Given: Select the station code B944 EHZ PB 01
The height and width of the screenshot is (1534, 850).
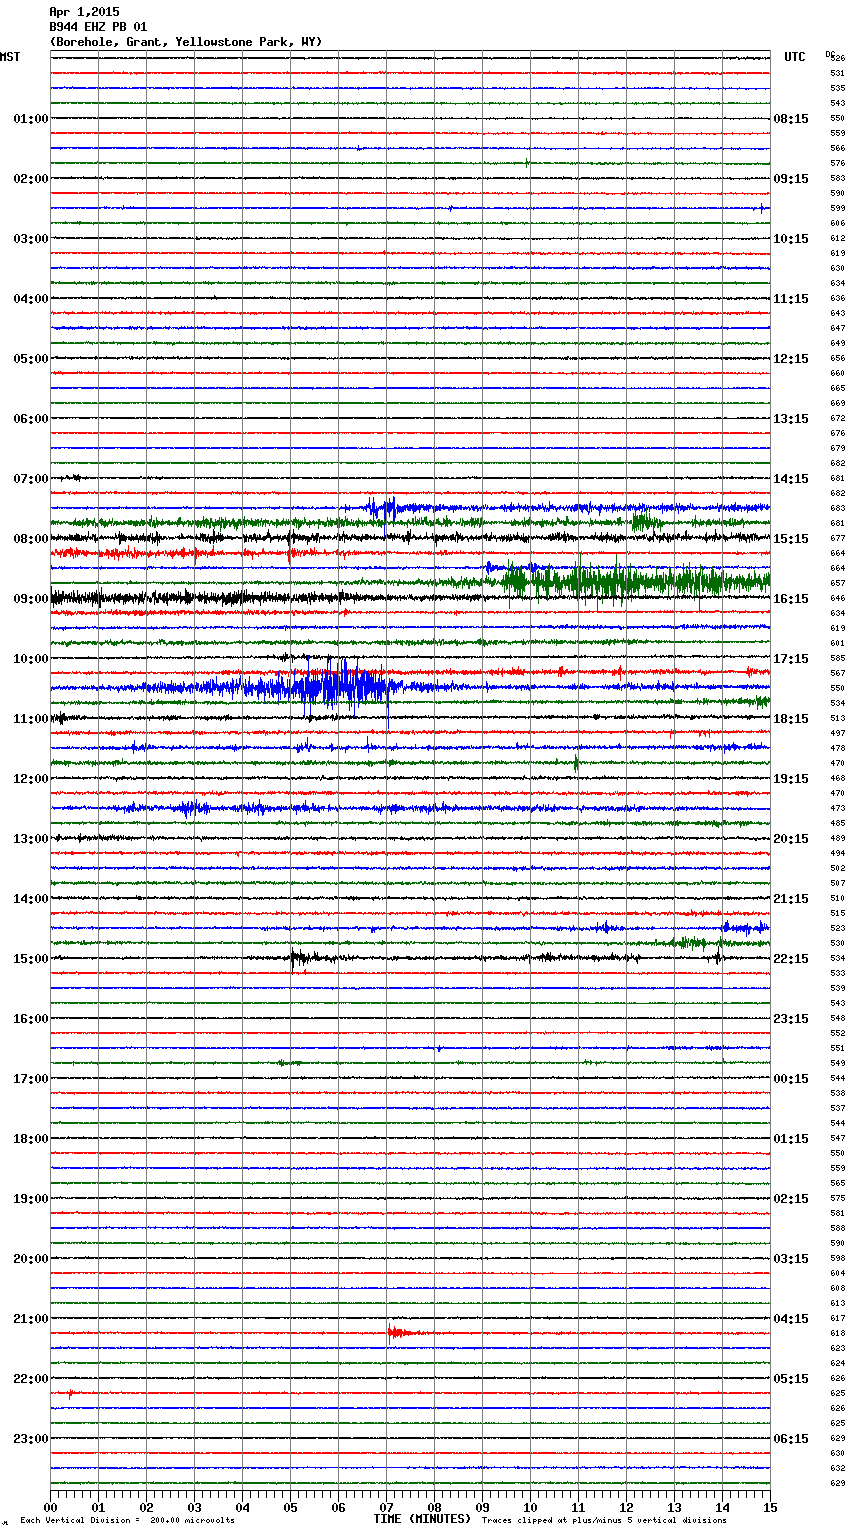Looking at the screenshot, I should pos(98,27).
